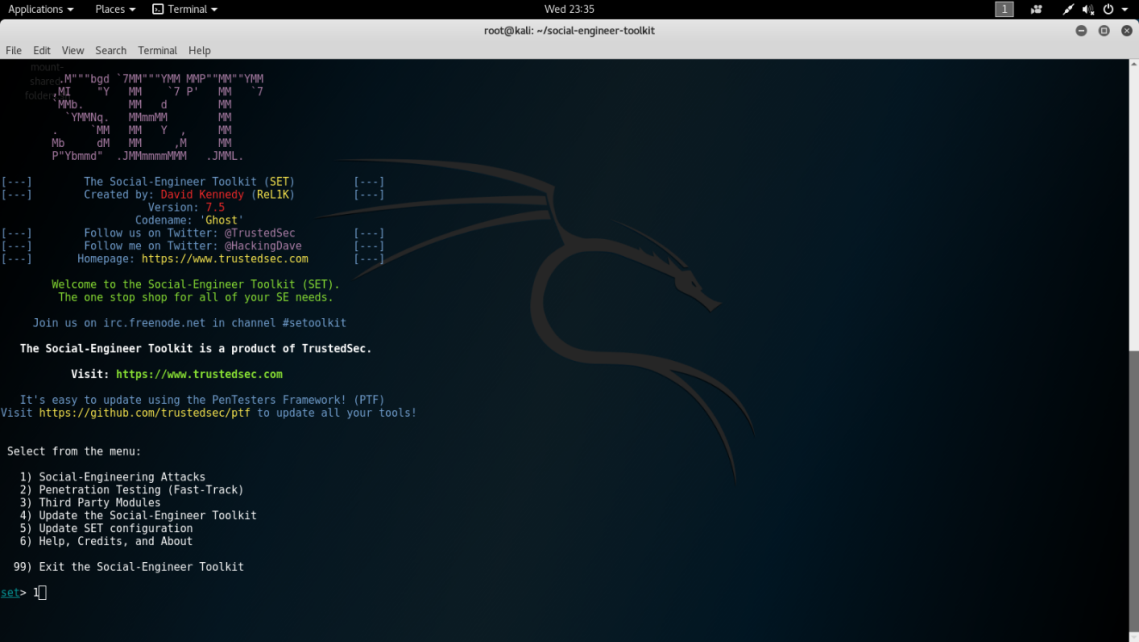
Task: Maximize the terminal window
Action: [x=1103, y=31]
